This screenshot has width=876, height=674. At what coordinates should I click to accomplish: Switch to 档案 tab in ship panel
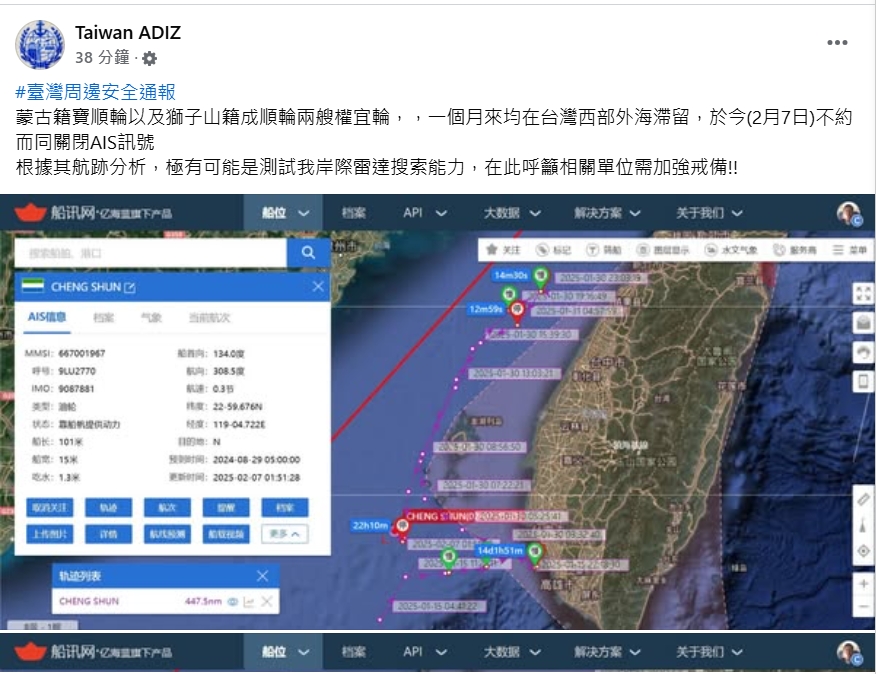(x=103, y=318)
